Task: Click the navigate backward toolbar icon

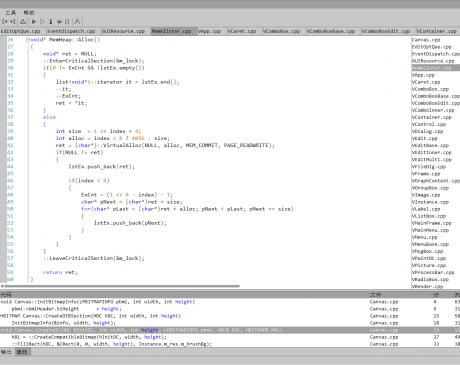Action: [x=4, y=22]
